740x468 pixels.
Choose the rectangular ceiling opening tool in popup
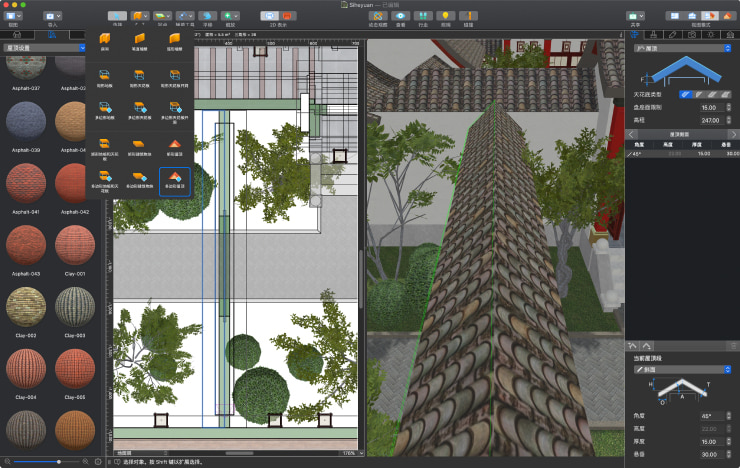[x=175, y=78]
